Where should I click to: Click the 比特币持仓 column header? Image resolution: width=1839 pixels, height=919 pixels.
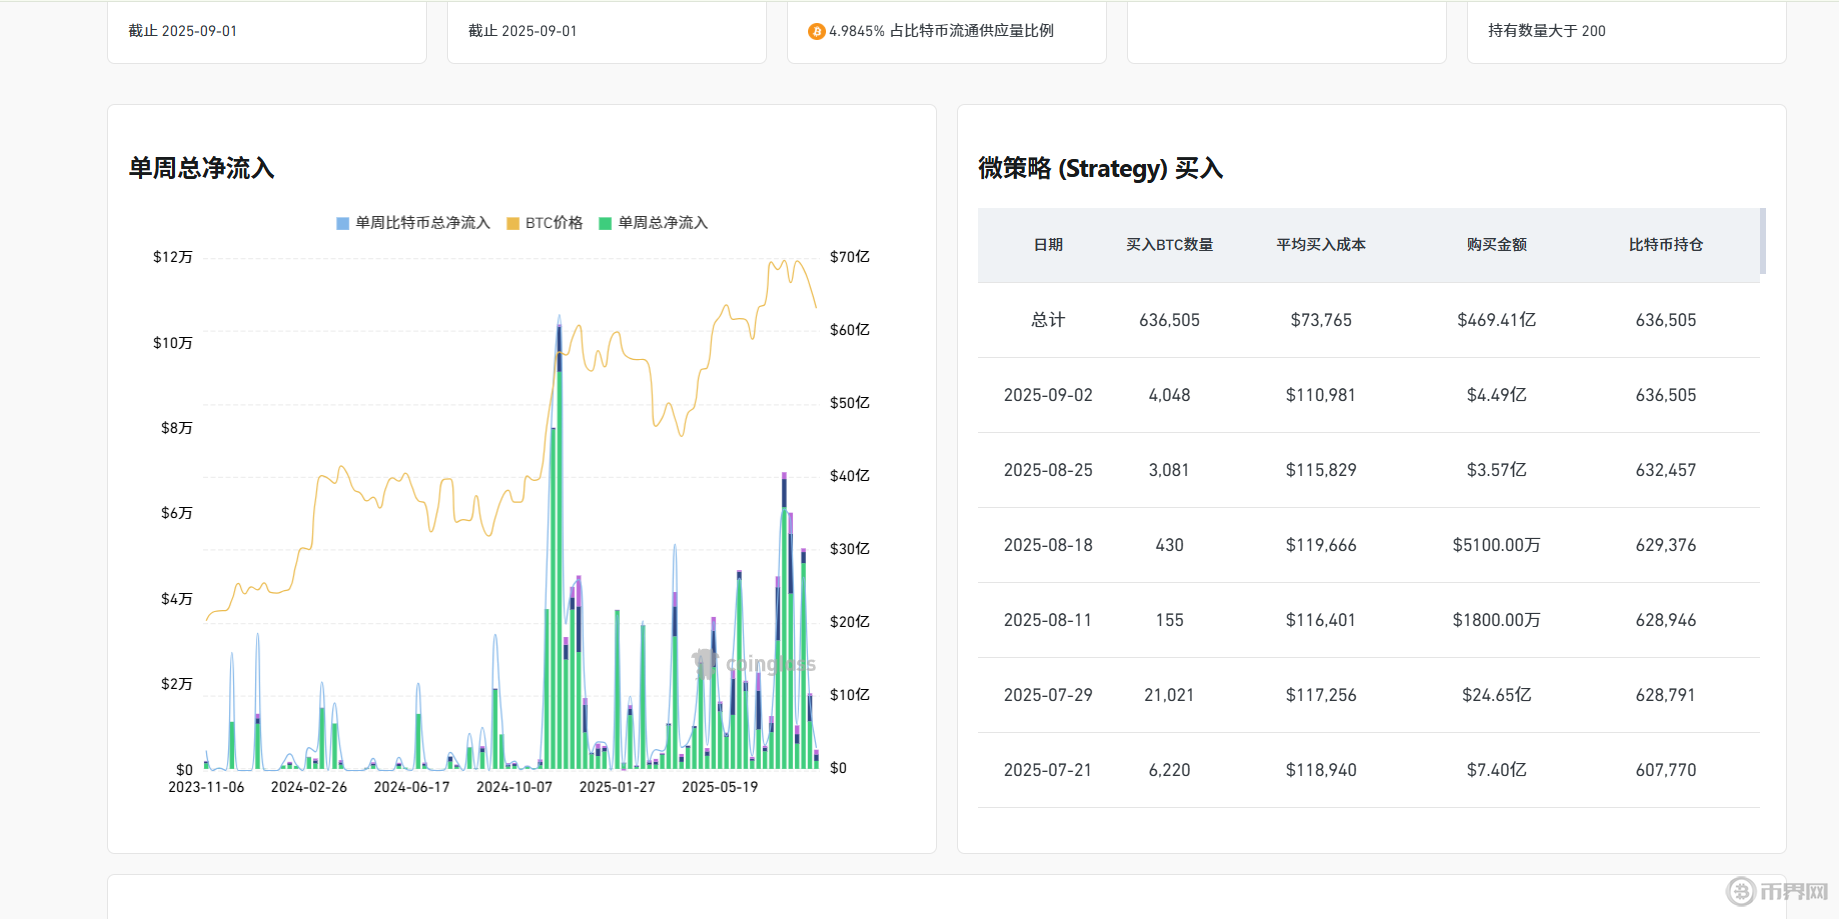coord(1665,245)
